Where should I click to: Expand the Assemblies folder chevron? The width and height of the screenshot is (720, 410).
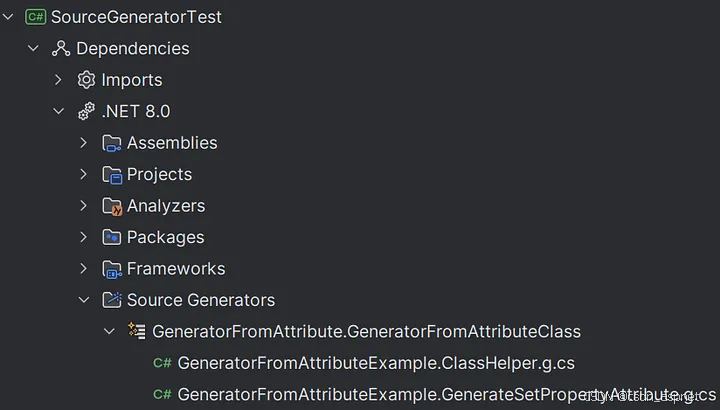(x=84, y=143)
